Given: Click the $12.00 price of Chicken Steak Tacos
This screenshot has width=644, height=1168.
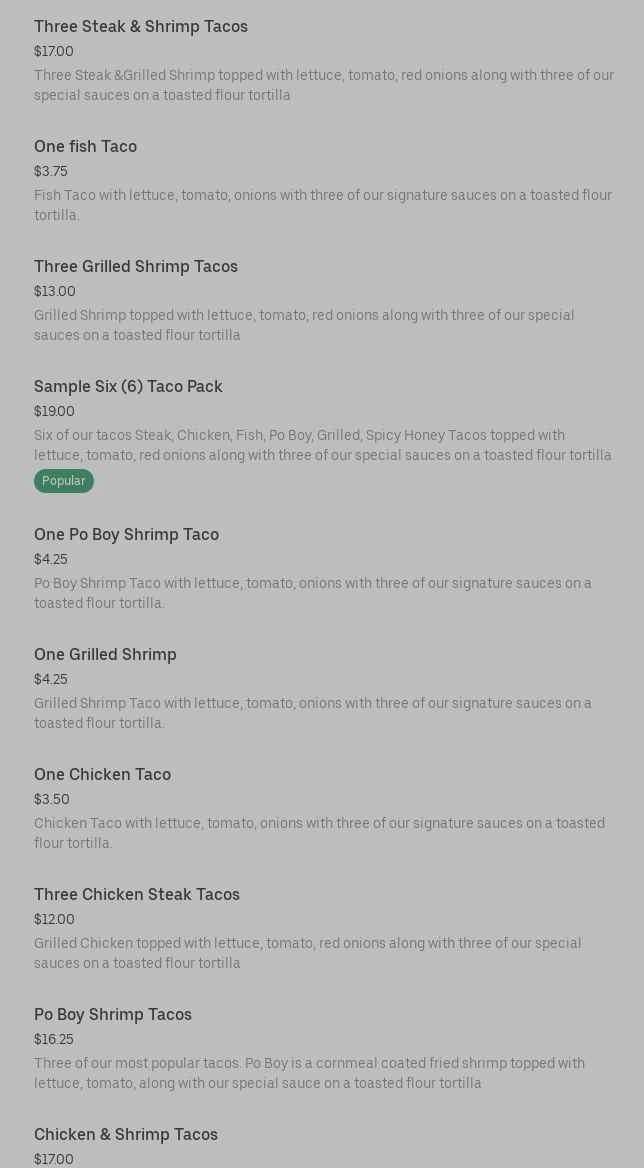Looking at the screenshot, I should (54, 920).
